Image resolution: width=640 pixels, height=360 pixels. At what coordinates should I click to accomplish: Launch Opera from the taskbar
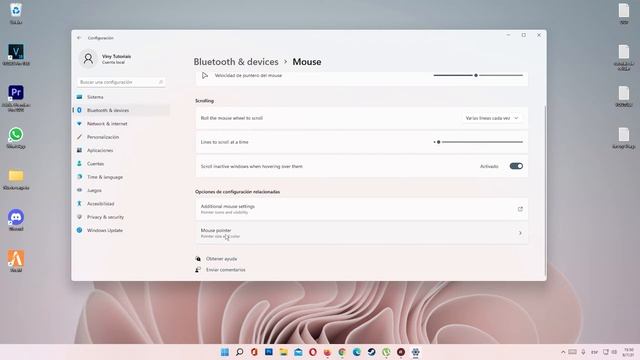click(x=313, y=352)
